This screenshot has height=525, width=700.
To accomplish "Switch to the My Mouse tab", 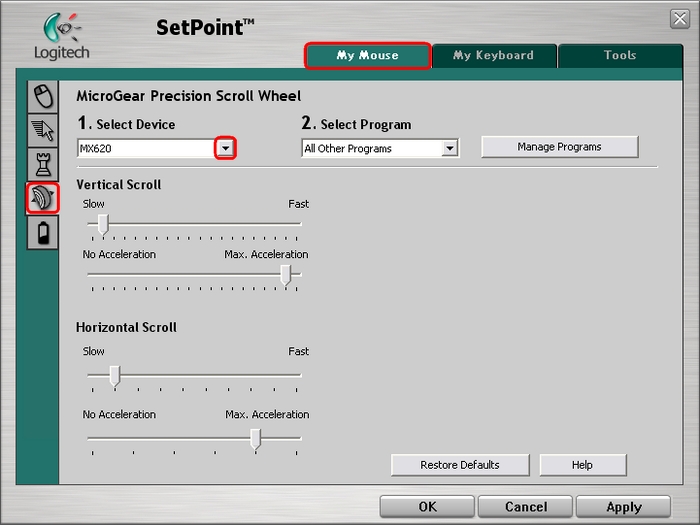I will coord(367,55).
